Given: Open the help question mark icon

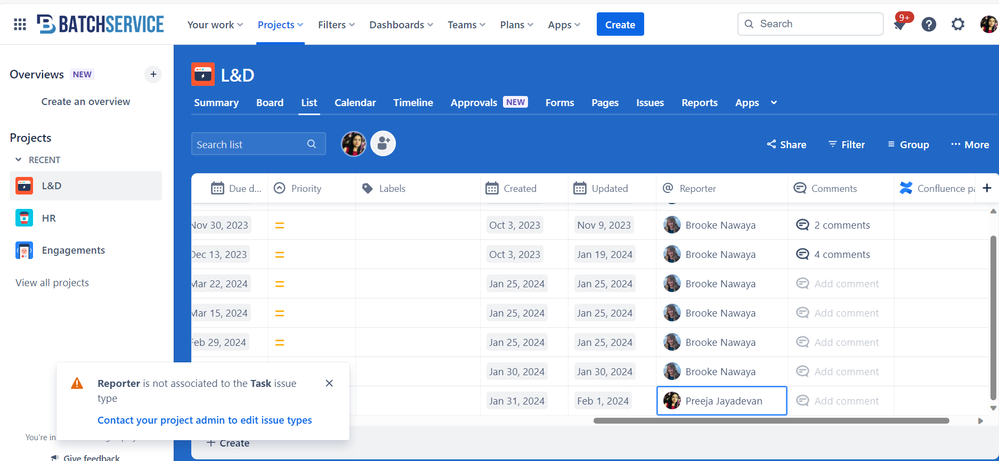Looking at the screenshot, I should click(929, 25).
